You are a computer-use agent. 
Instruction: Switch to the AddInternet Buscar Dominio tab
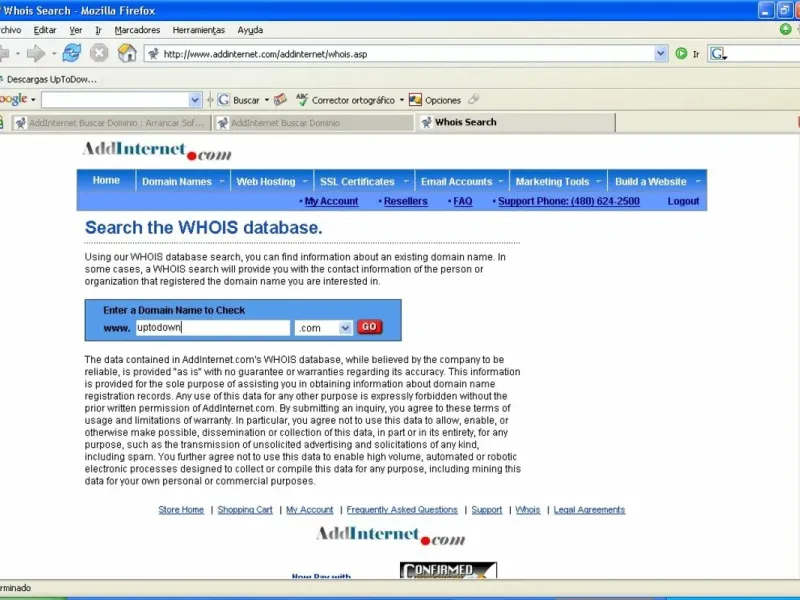click(x=313, y=123)
